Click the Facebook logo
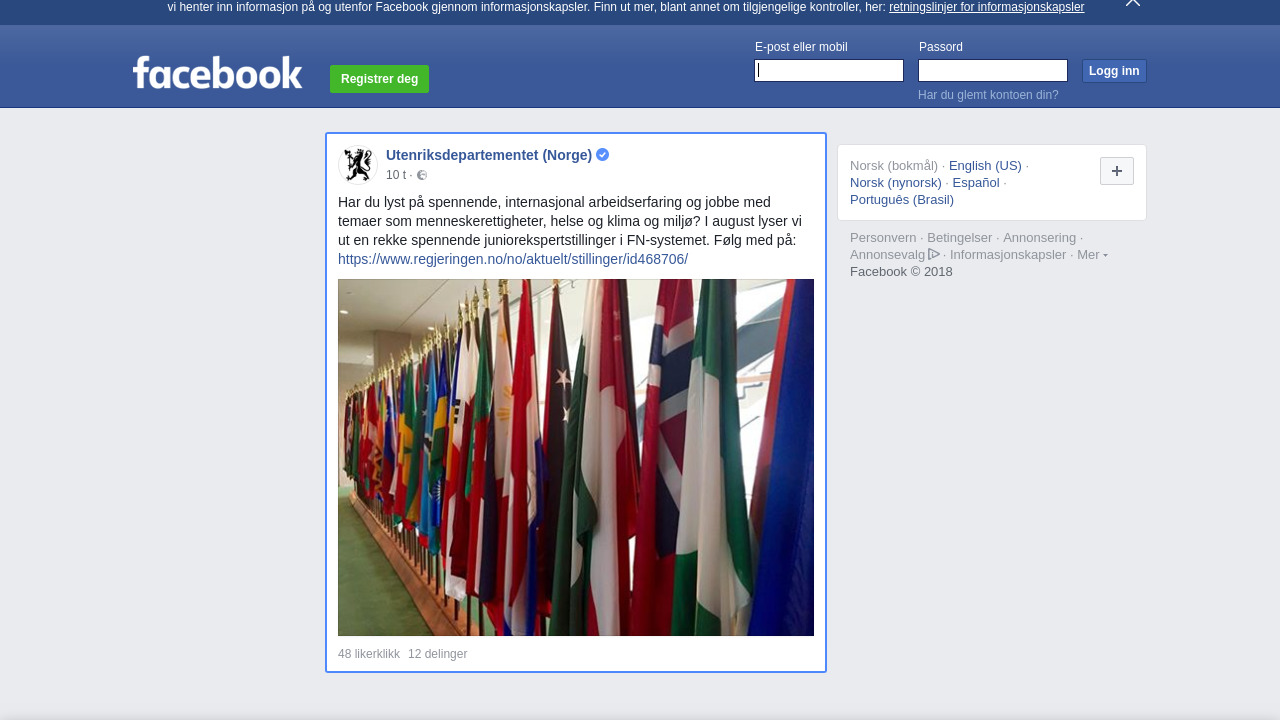 pyautogui.click(x=217, y=73)
